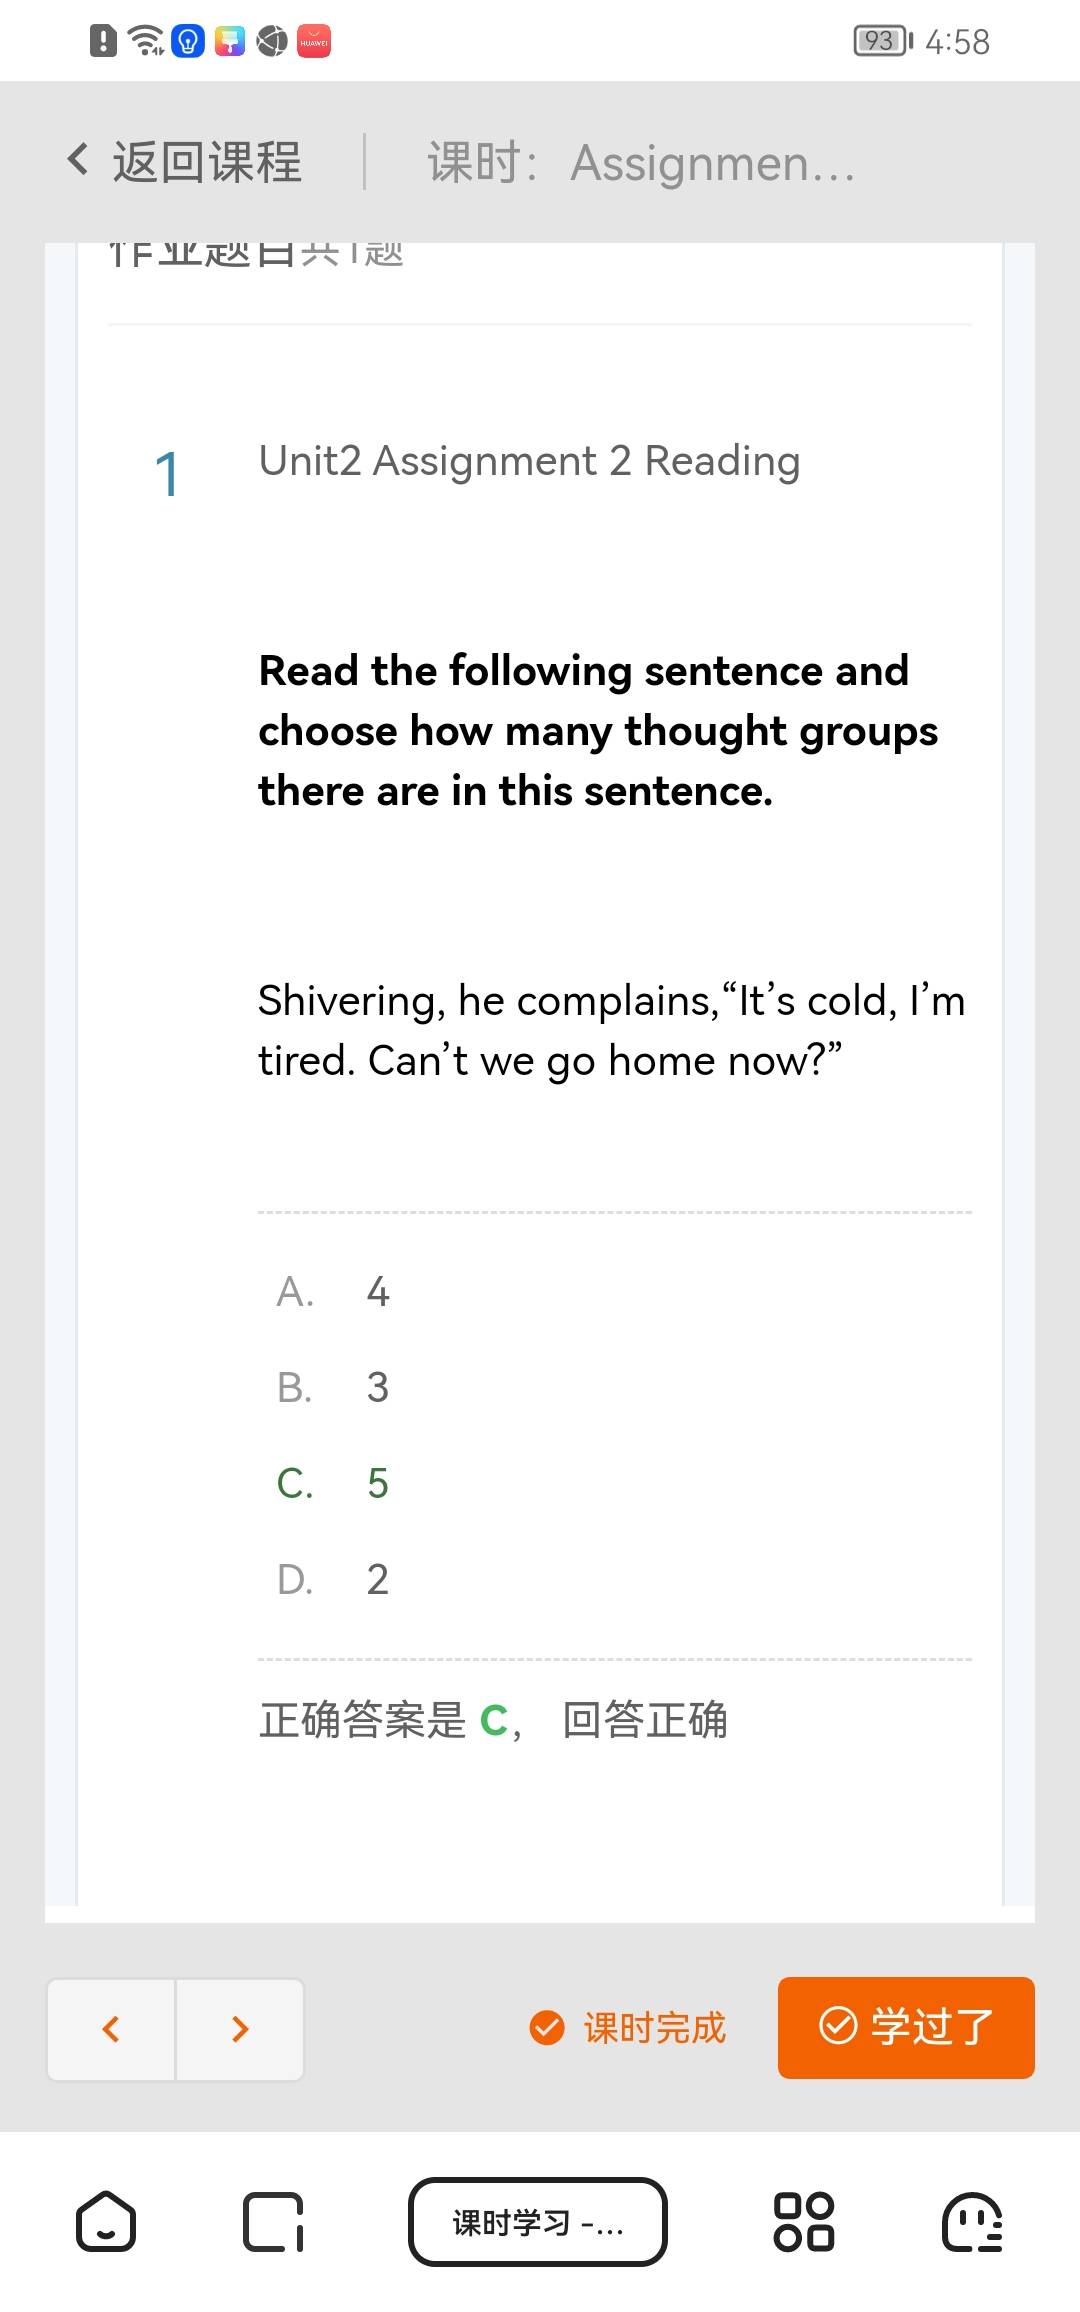Tap the ghost assistant icon
The height and width of the screenshot is (2312, 1080).
point(972,2222)
